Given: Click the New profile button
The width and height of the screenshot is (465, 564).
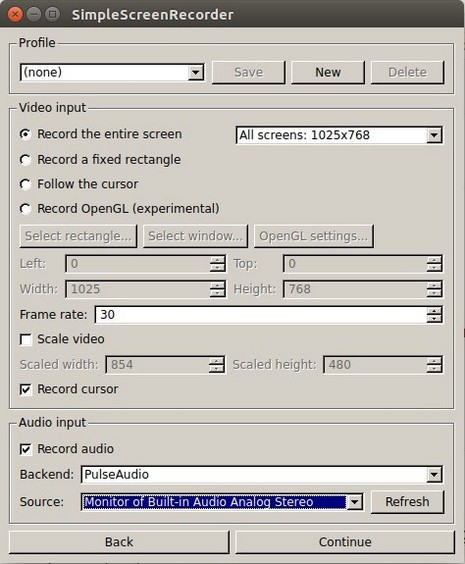Looking at the screenshot, I should click(328, 72).
